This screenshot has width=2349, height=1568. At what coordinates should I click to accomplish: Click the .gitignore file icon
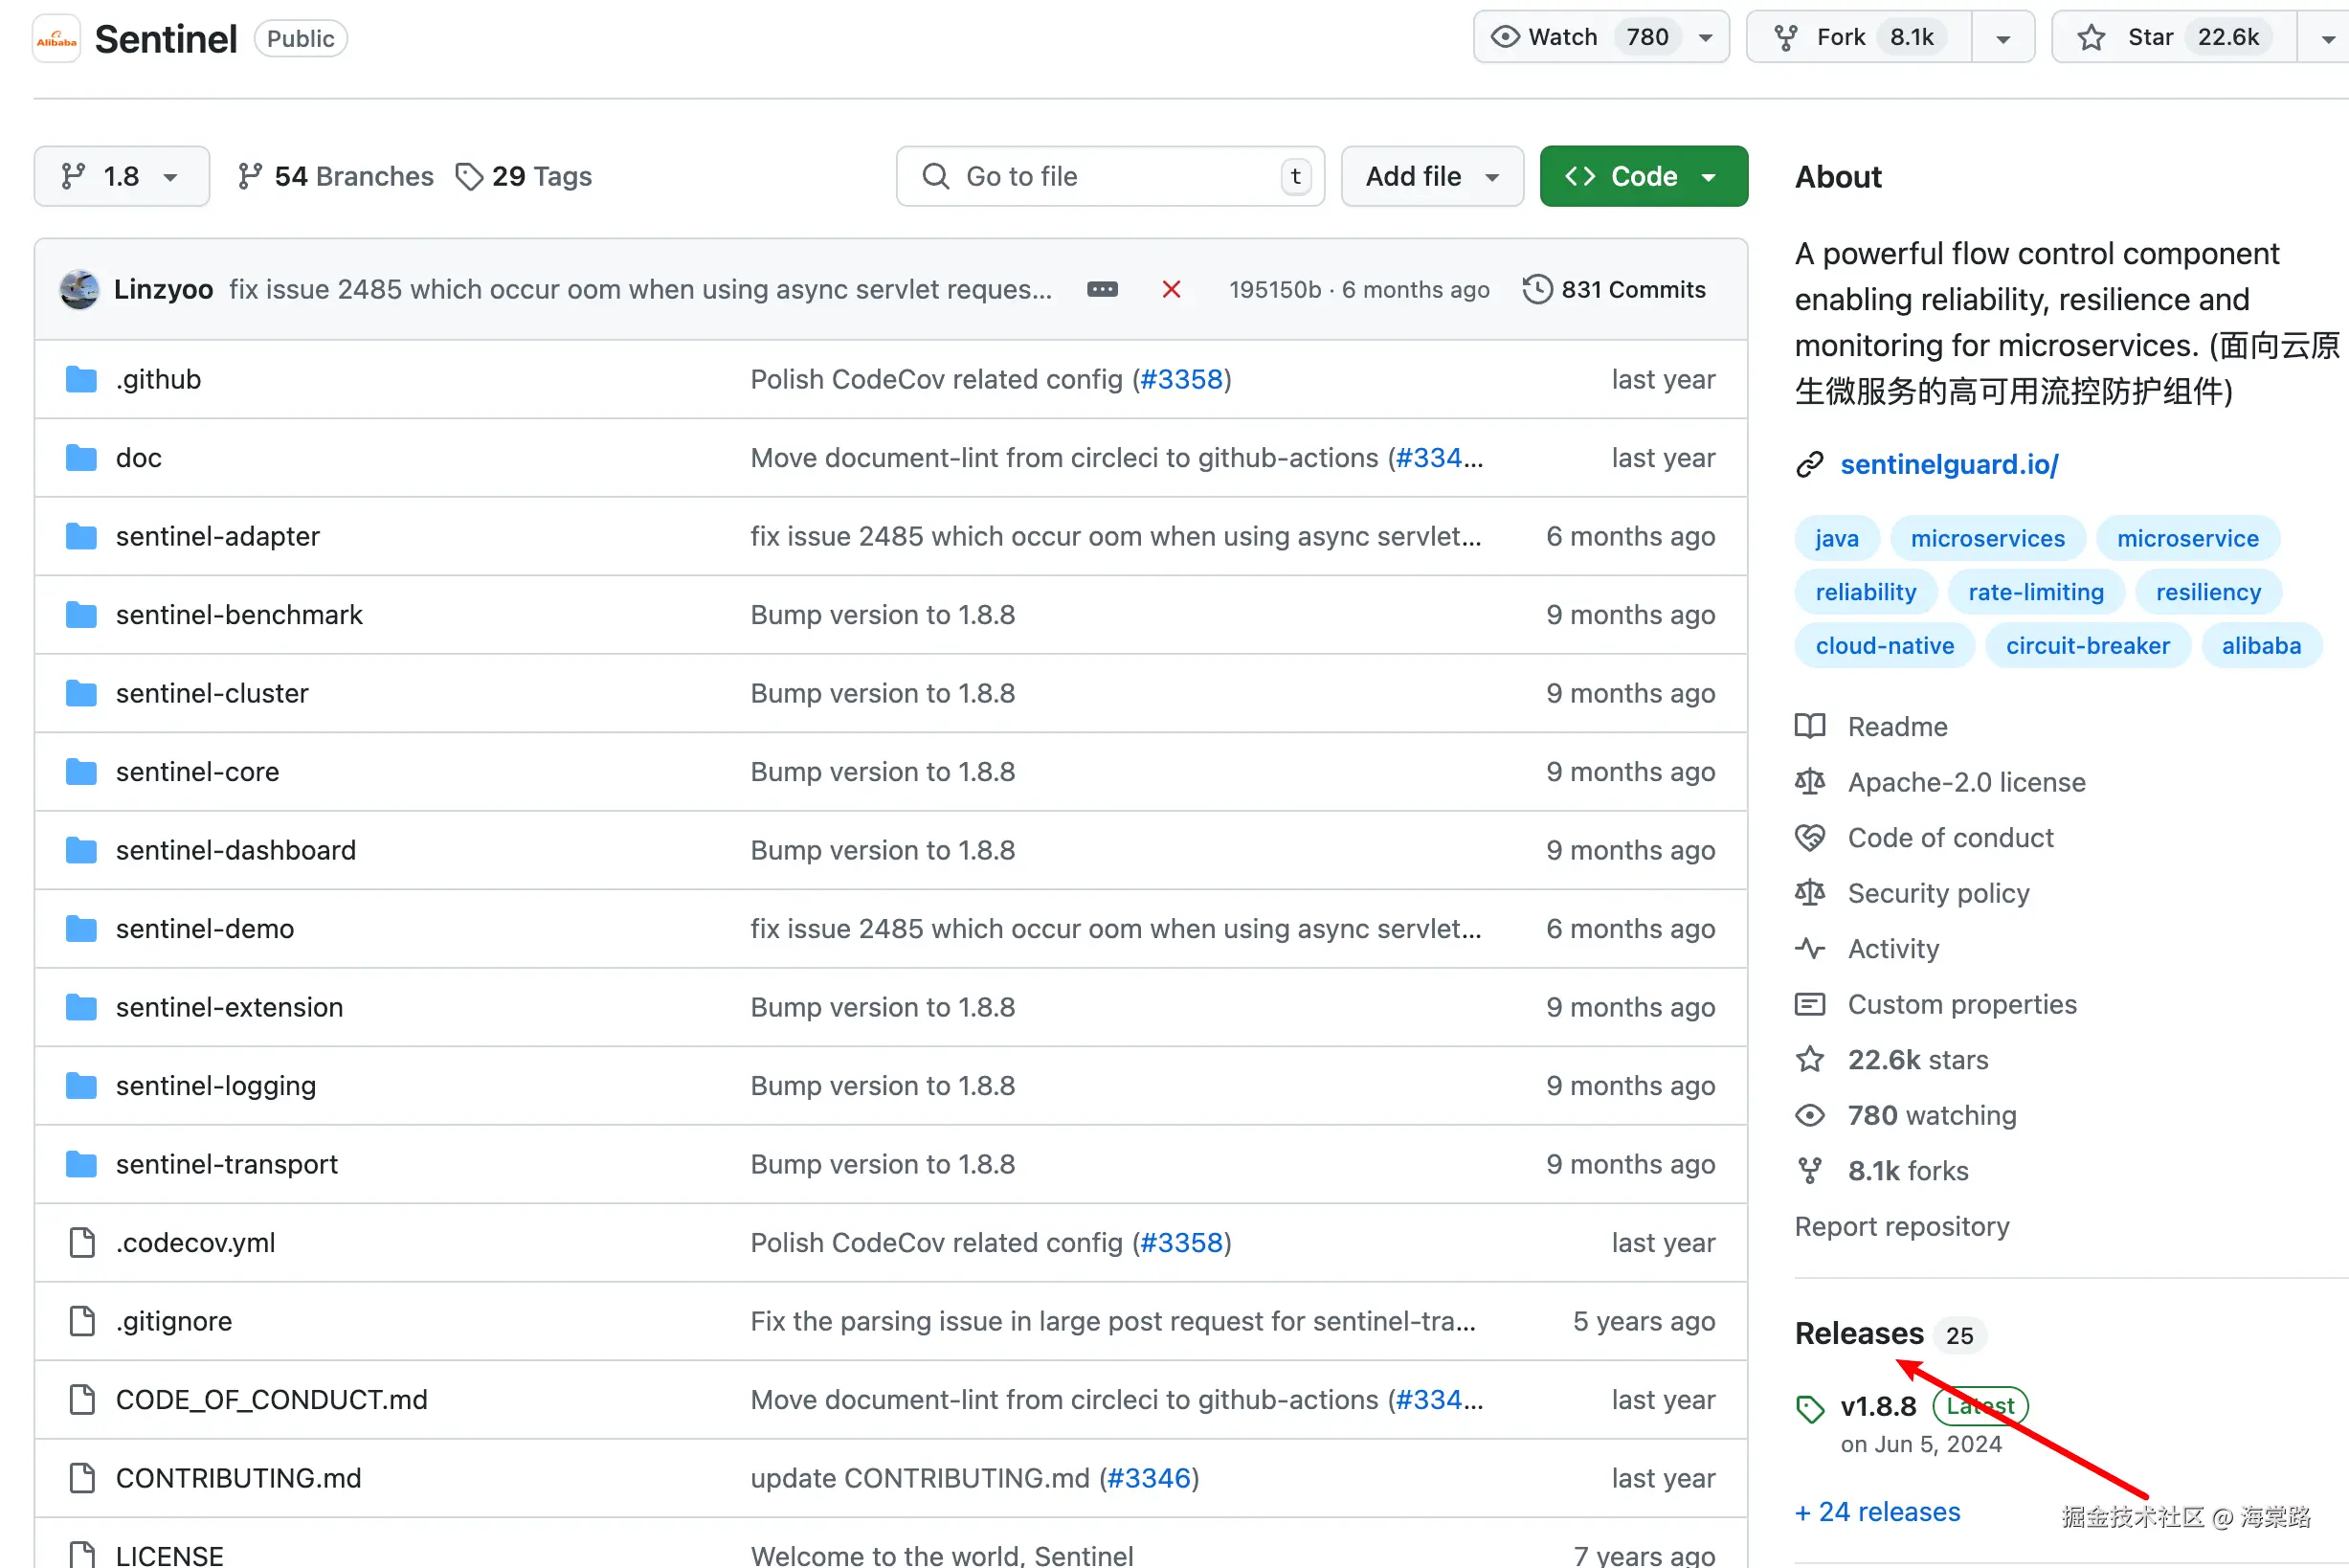click(82, 1321)
